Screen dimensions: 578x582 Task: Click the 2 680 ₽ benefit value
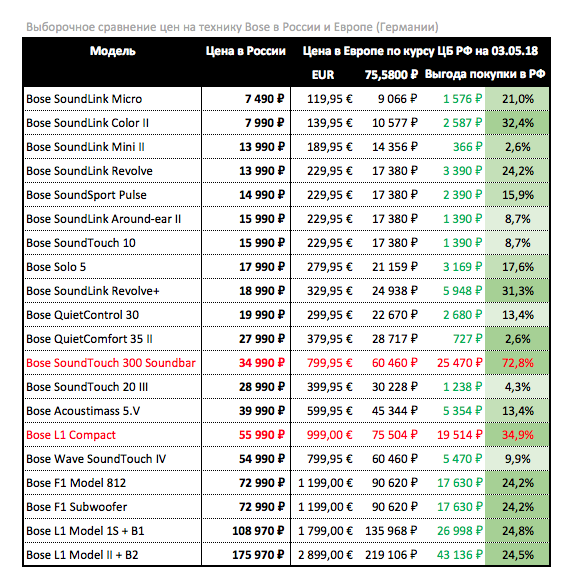tap(463, 315)
